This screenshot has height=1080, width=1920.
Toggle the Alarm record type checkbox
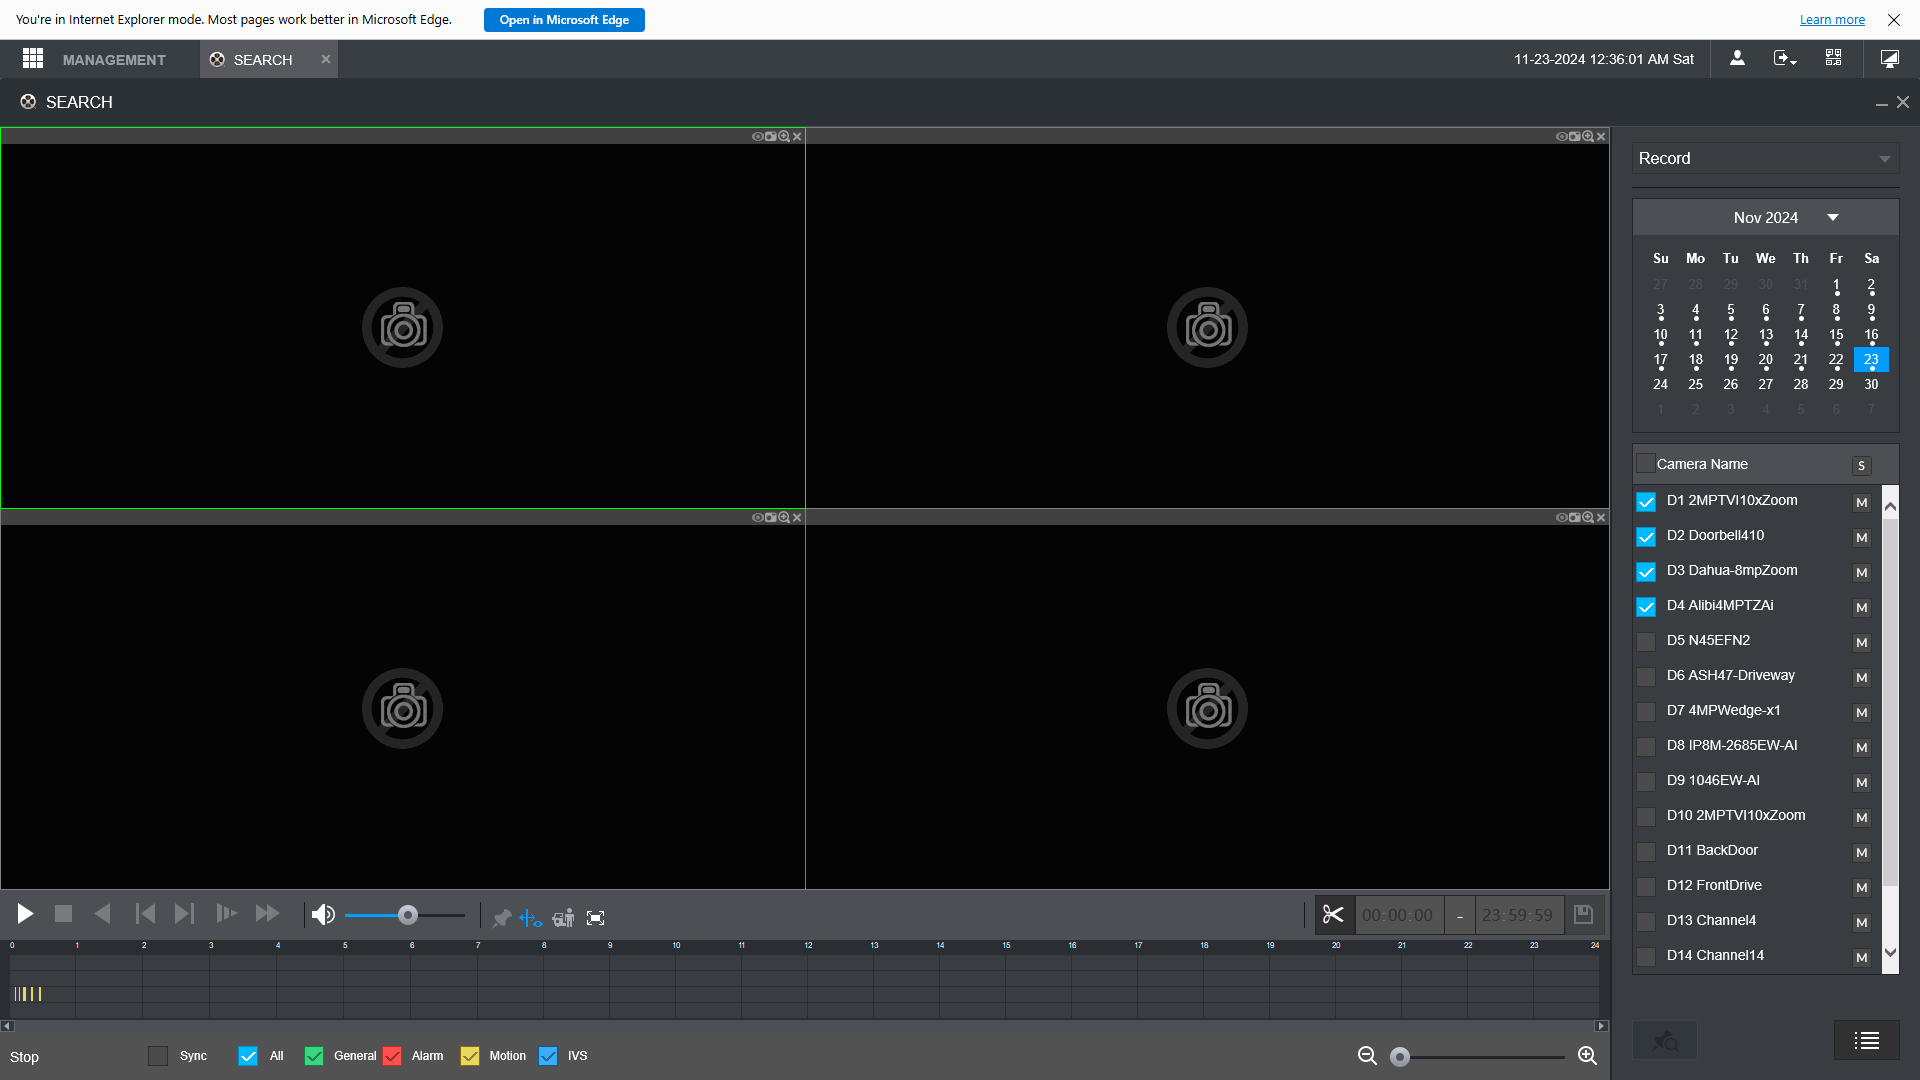click(x=392, y=1056)
